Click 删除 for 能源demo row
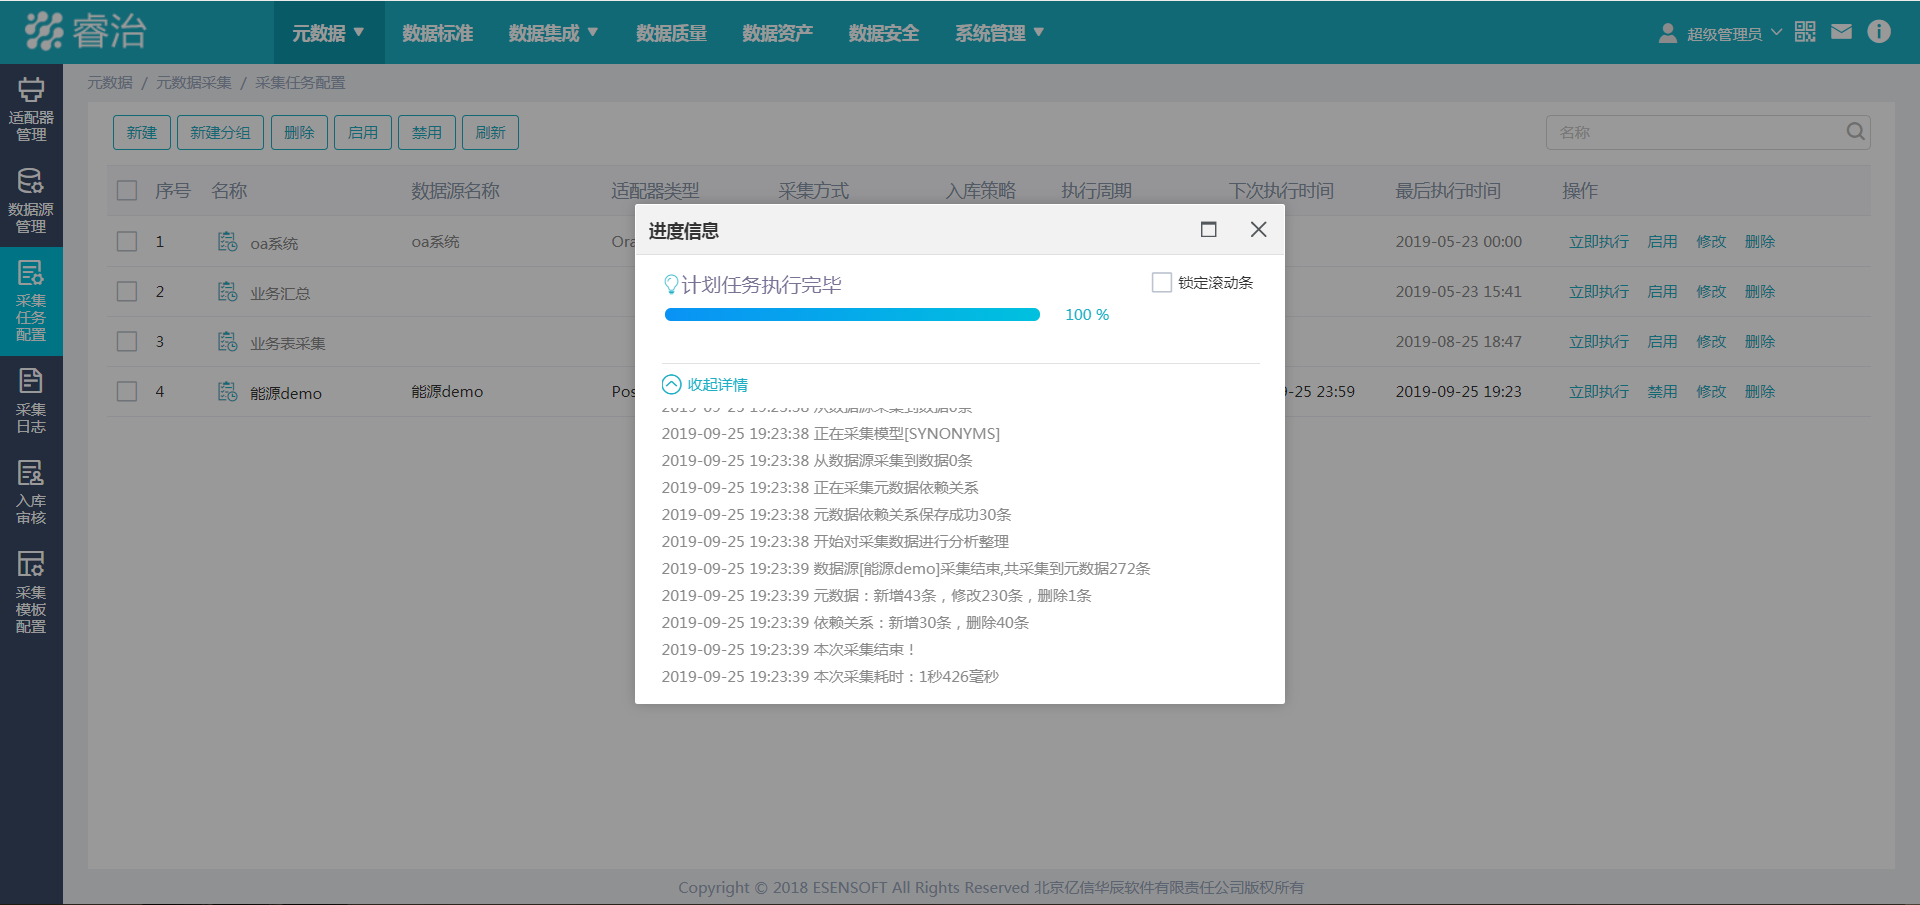This screenshot has width=1920, height=905. 1760,392
